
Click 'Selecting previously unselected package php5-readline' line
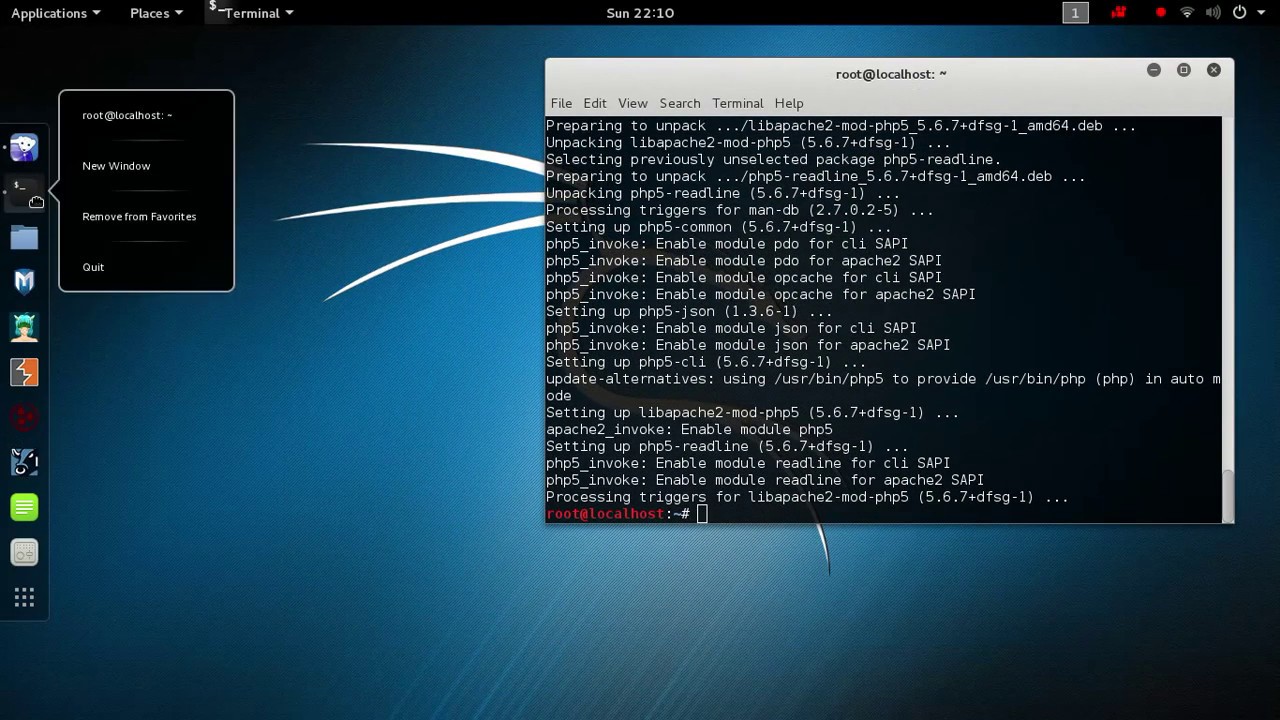773,160
